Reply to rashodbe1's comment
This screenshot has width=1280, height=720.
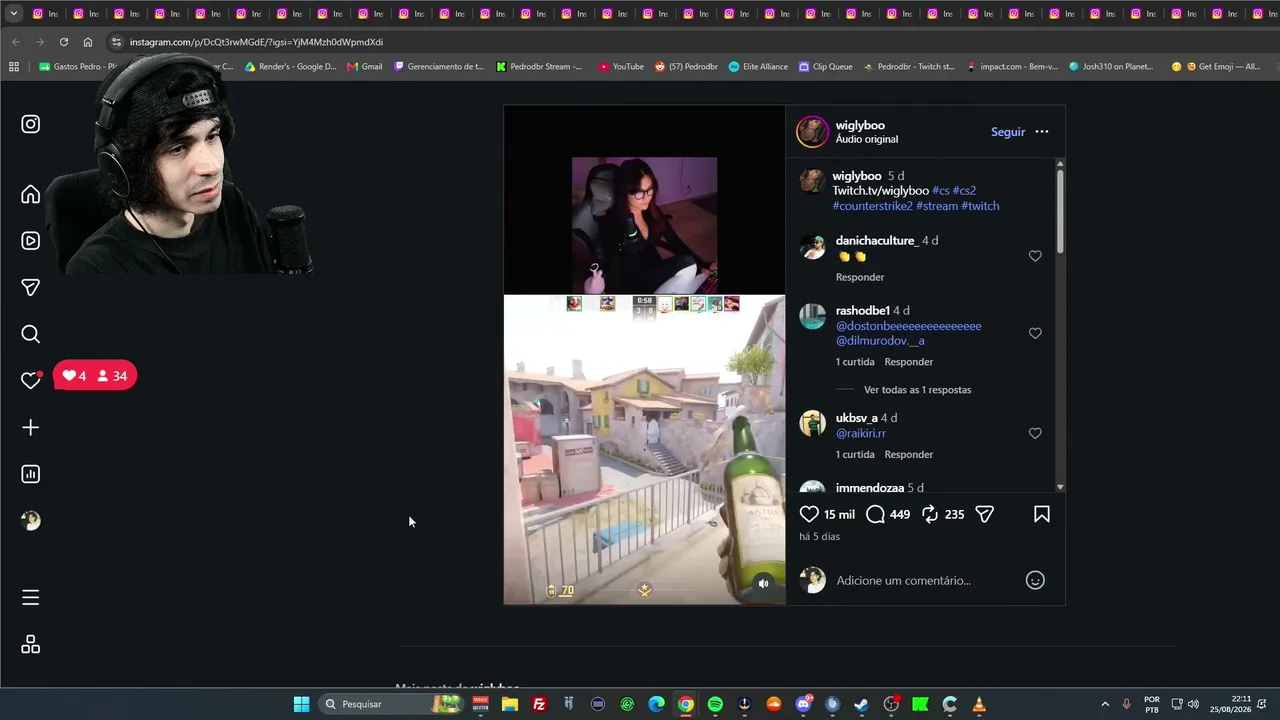coord(909,362)
